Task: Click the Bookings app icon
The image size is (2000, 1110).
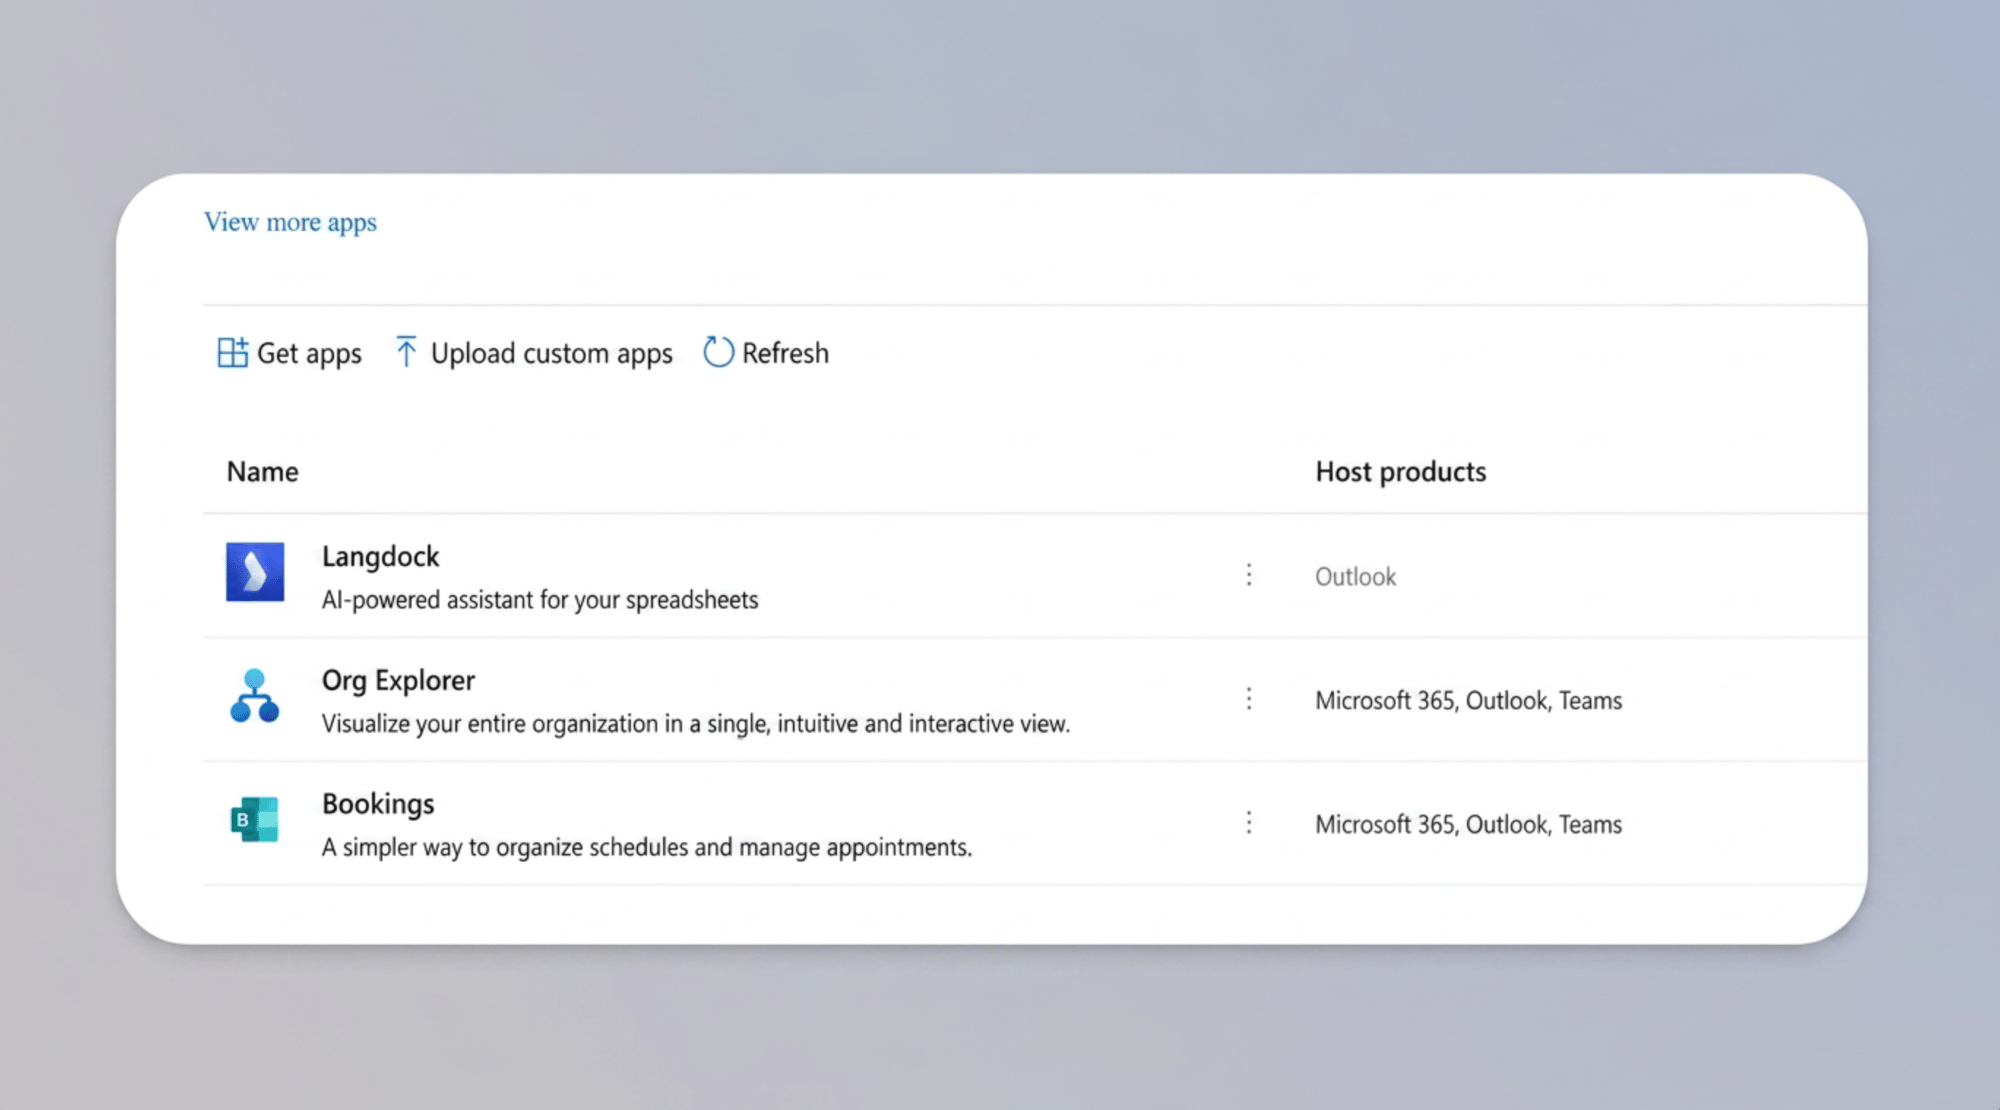Action: tap(255, 820)
